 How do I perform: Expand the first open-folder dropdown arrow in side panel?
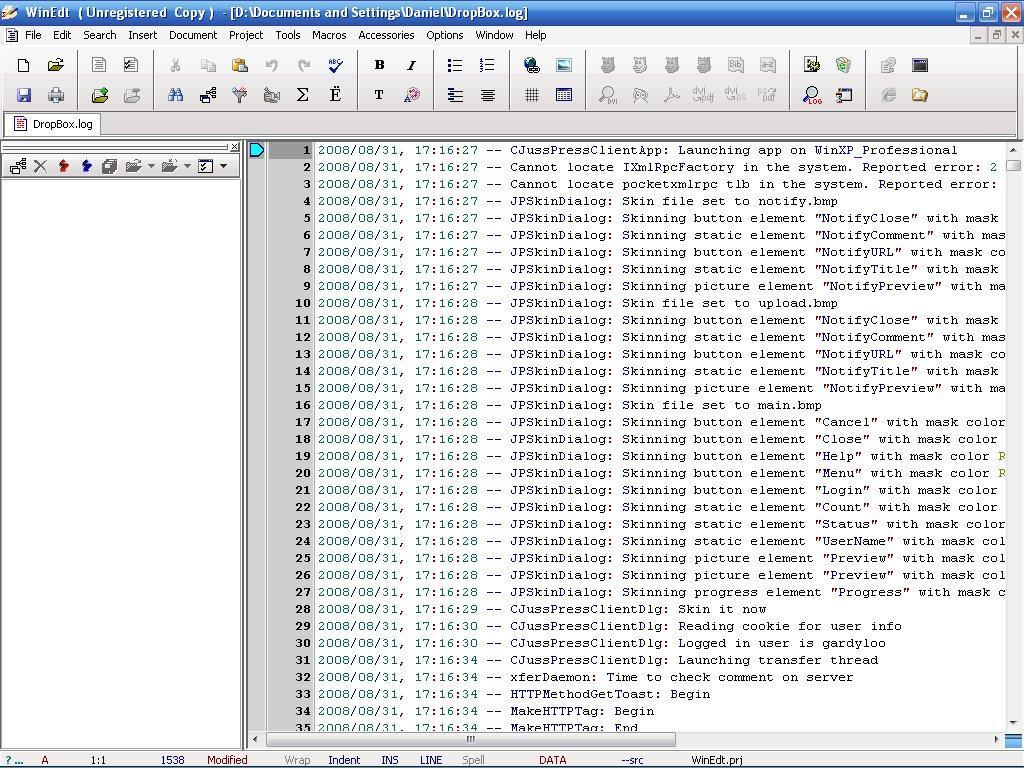click(151, 166)
